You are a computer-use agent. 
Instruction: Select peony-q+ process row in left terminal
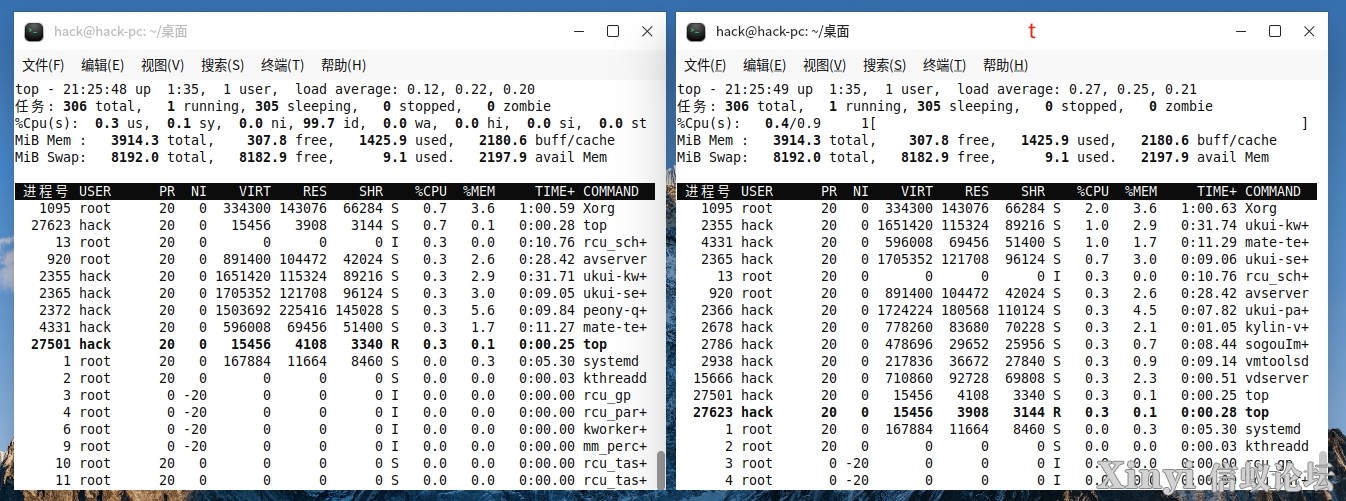[x=335, y=310]
